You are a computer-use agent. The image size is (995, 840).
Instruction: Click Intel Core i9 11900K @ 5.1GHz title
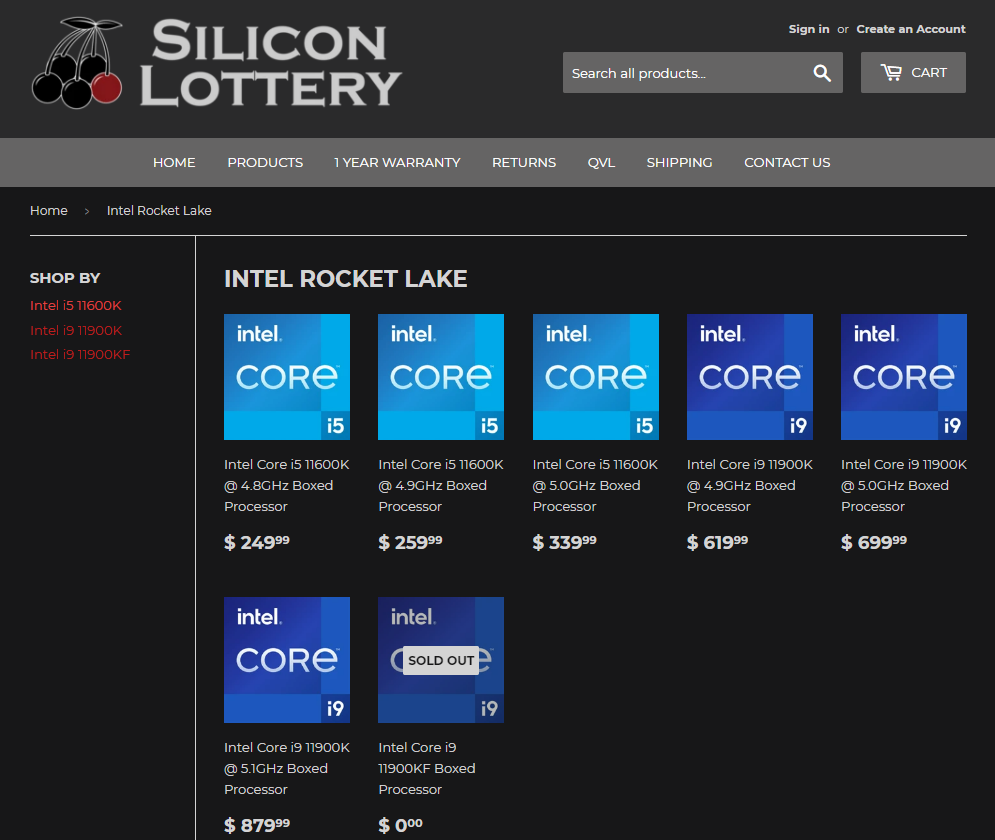287,768
